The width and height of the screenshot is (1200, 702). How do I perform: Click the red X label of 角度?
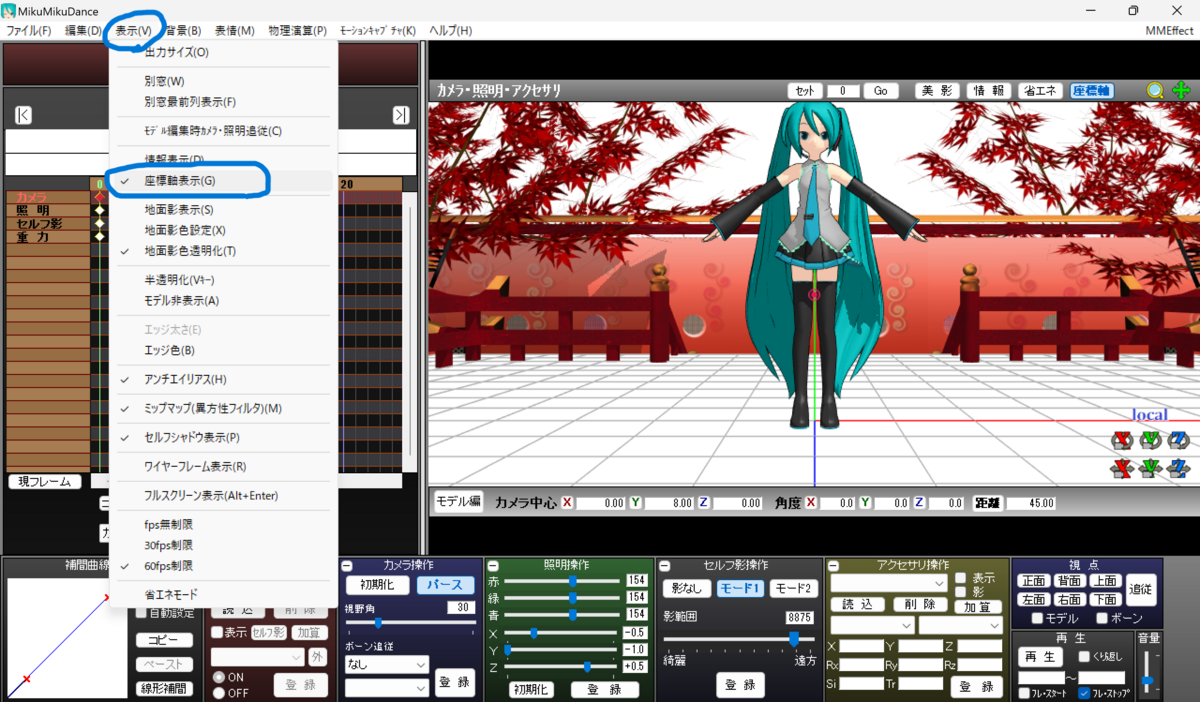pyautogui.click(x=811, y=503)
